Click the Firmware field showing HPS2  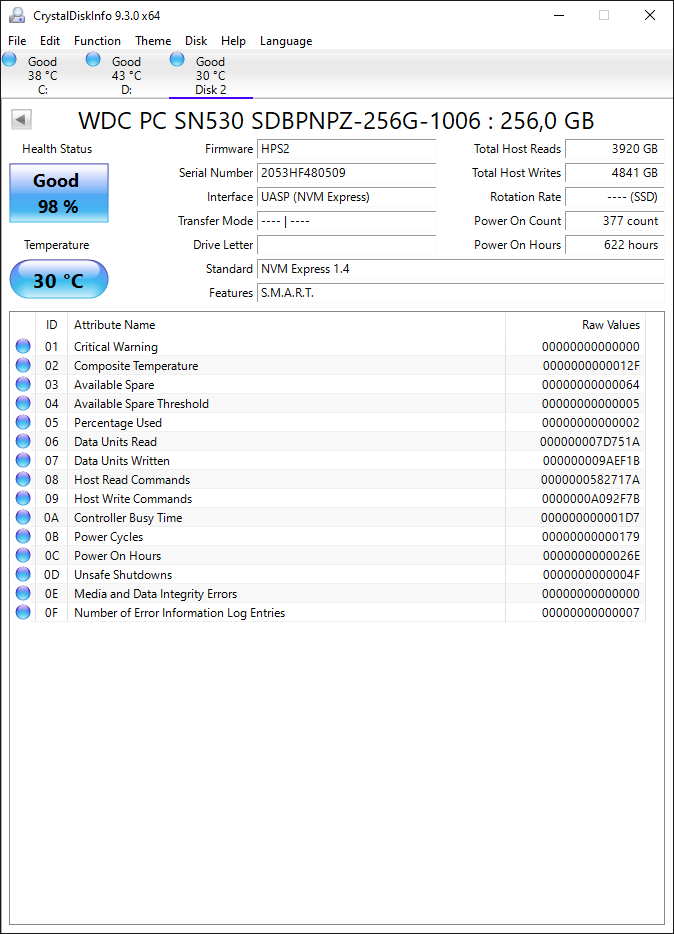[x=347, y=149]
